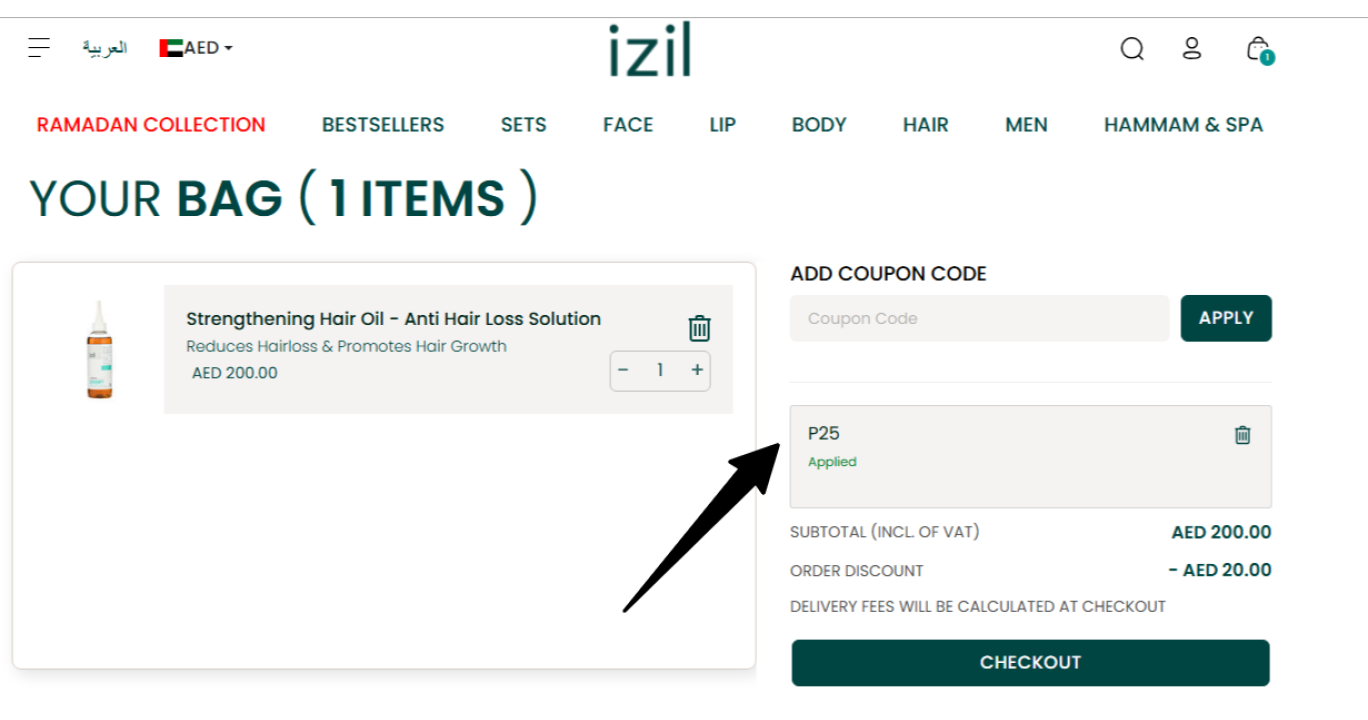Click the UAE flag icon

pos(171,48)
